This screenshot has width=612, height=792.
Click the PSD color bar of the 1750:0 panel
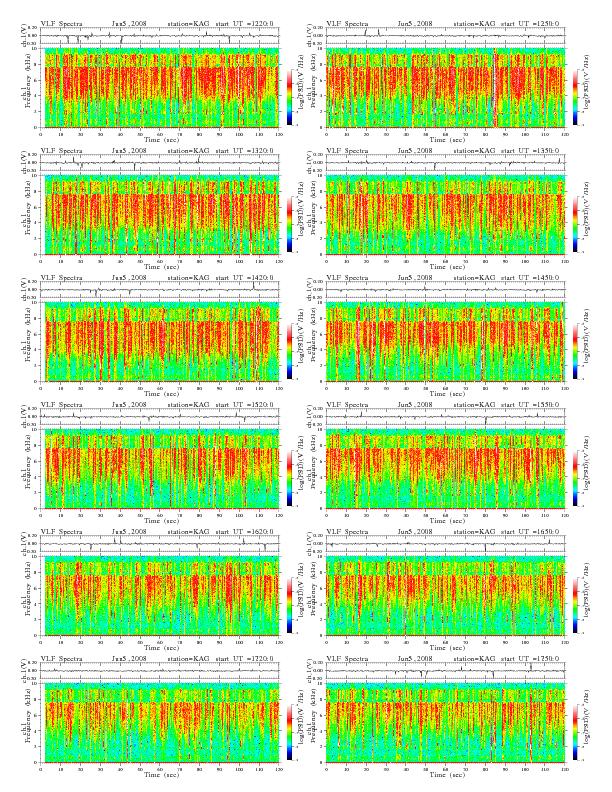click(575, 732)
